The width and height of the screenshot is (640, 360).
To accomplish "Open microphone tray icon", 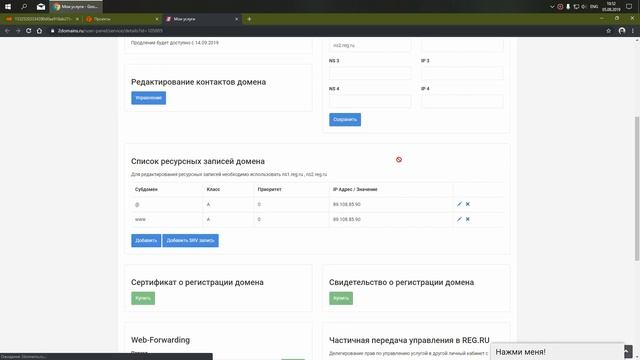I will [x=568, y=7].
